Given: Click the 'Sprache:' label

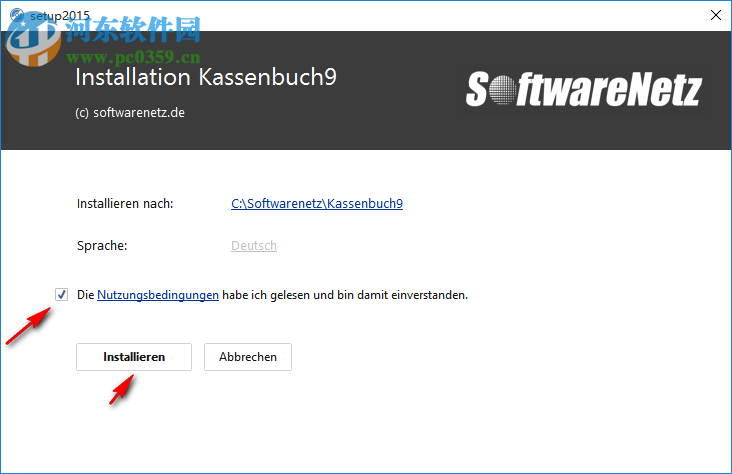Looking at the screenshot, I should click(102, 246).
